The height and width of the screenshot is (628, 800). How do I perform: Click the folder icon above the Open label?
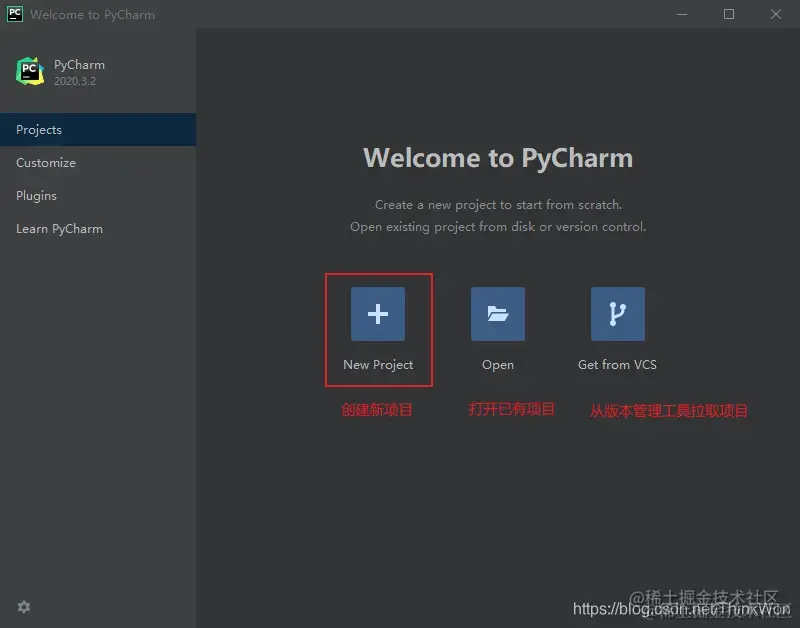[497, 312]
